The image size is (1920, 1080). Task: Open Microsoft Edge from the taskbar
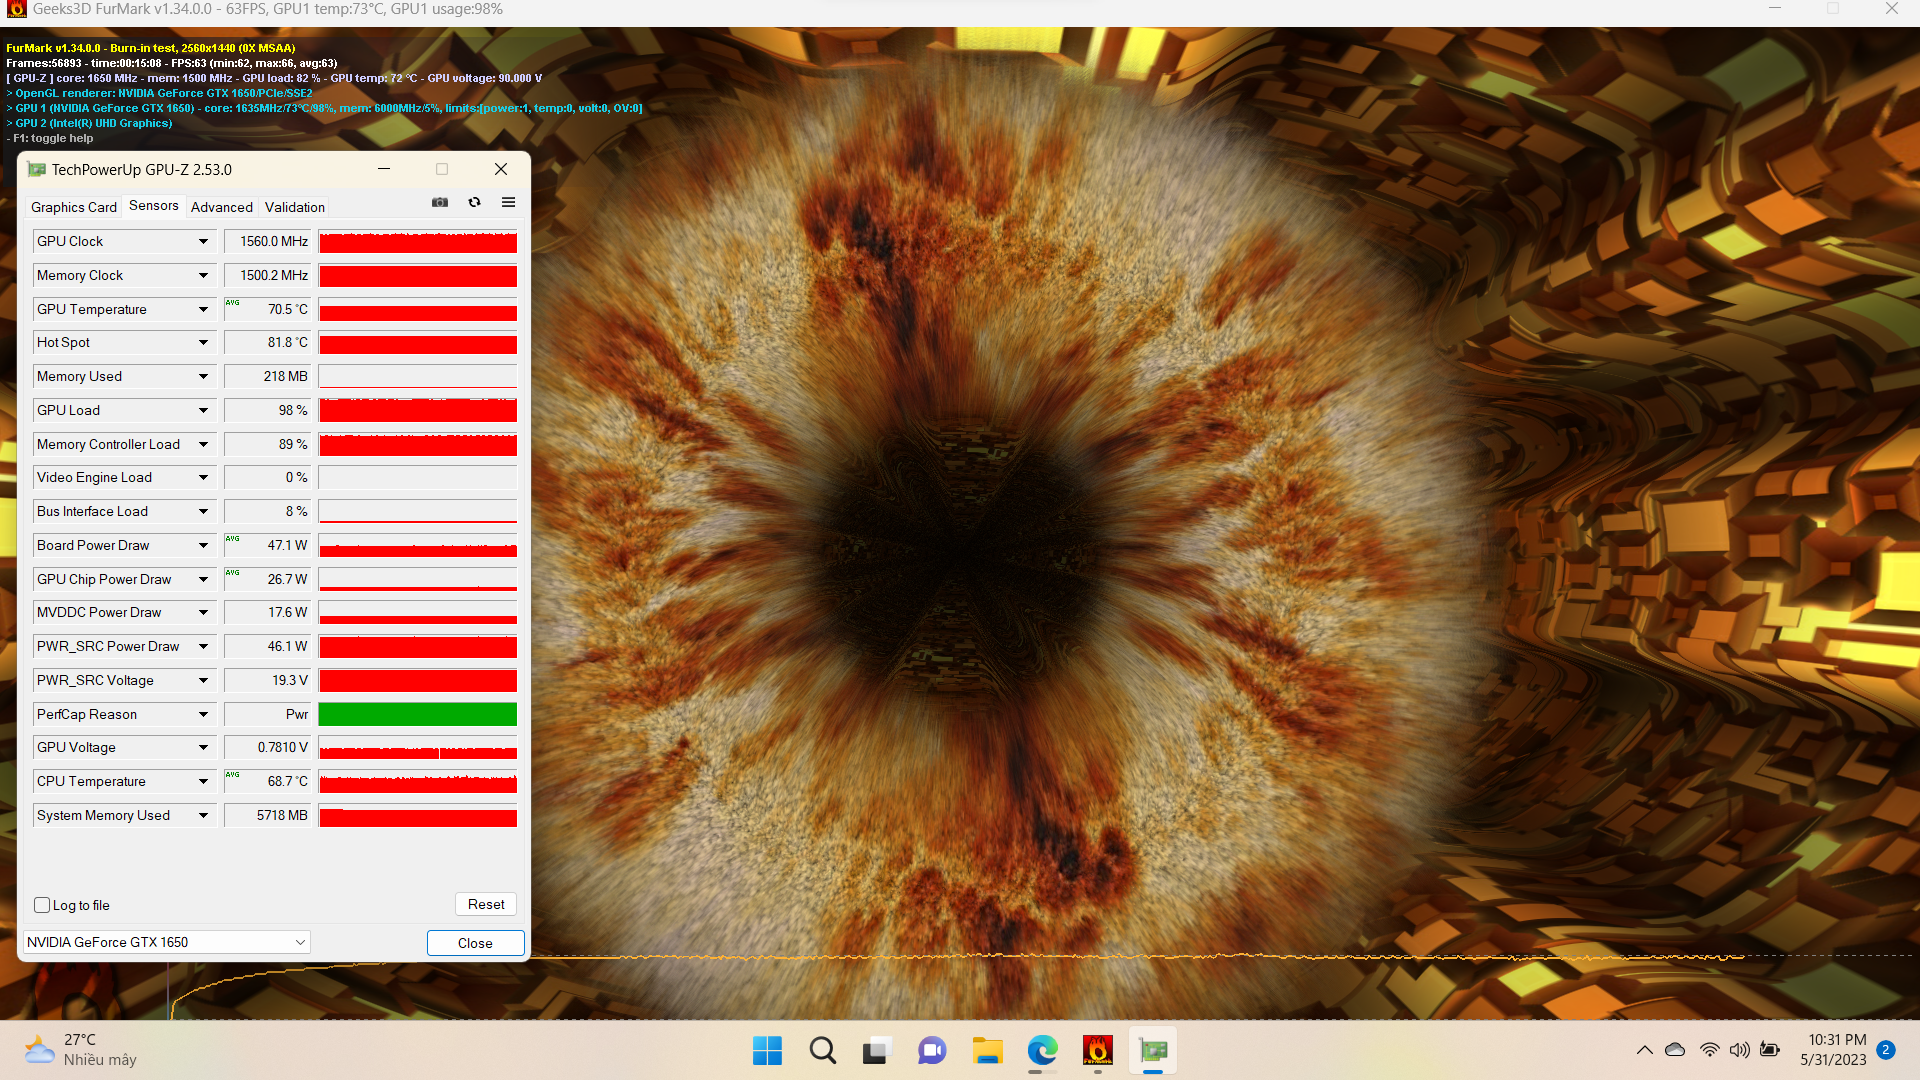coord(1042,1050)
